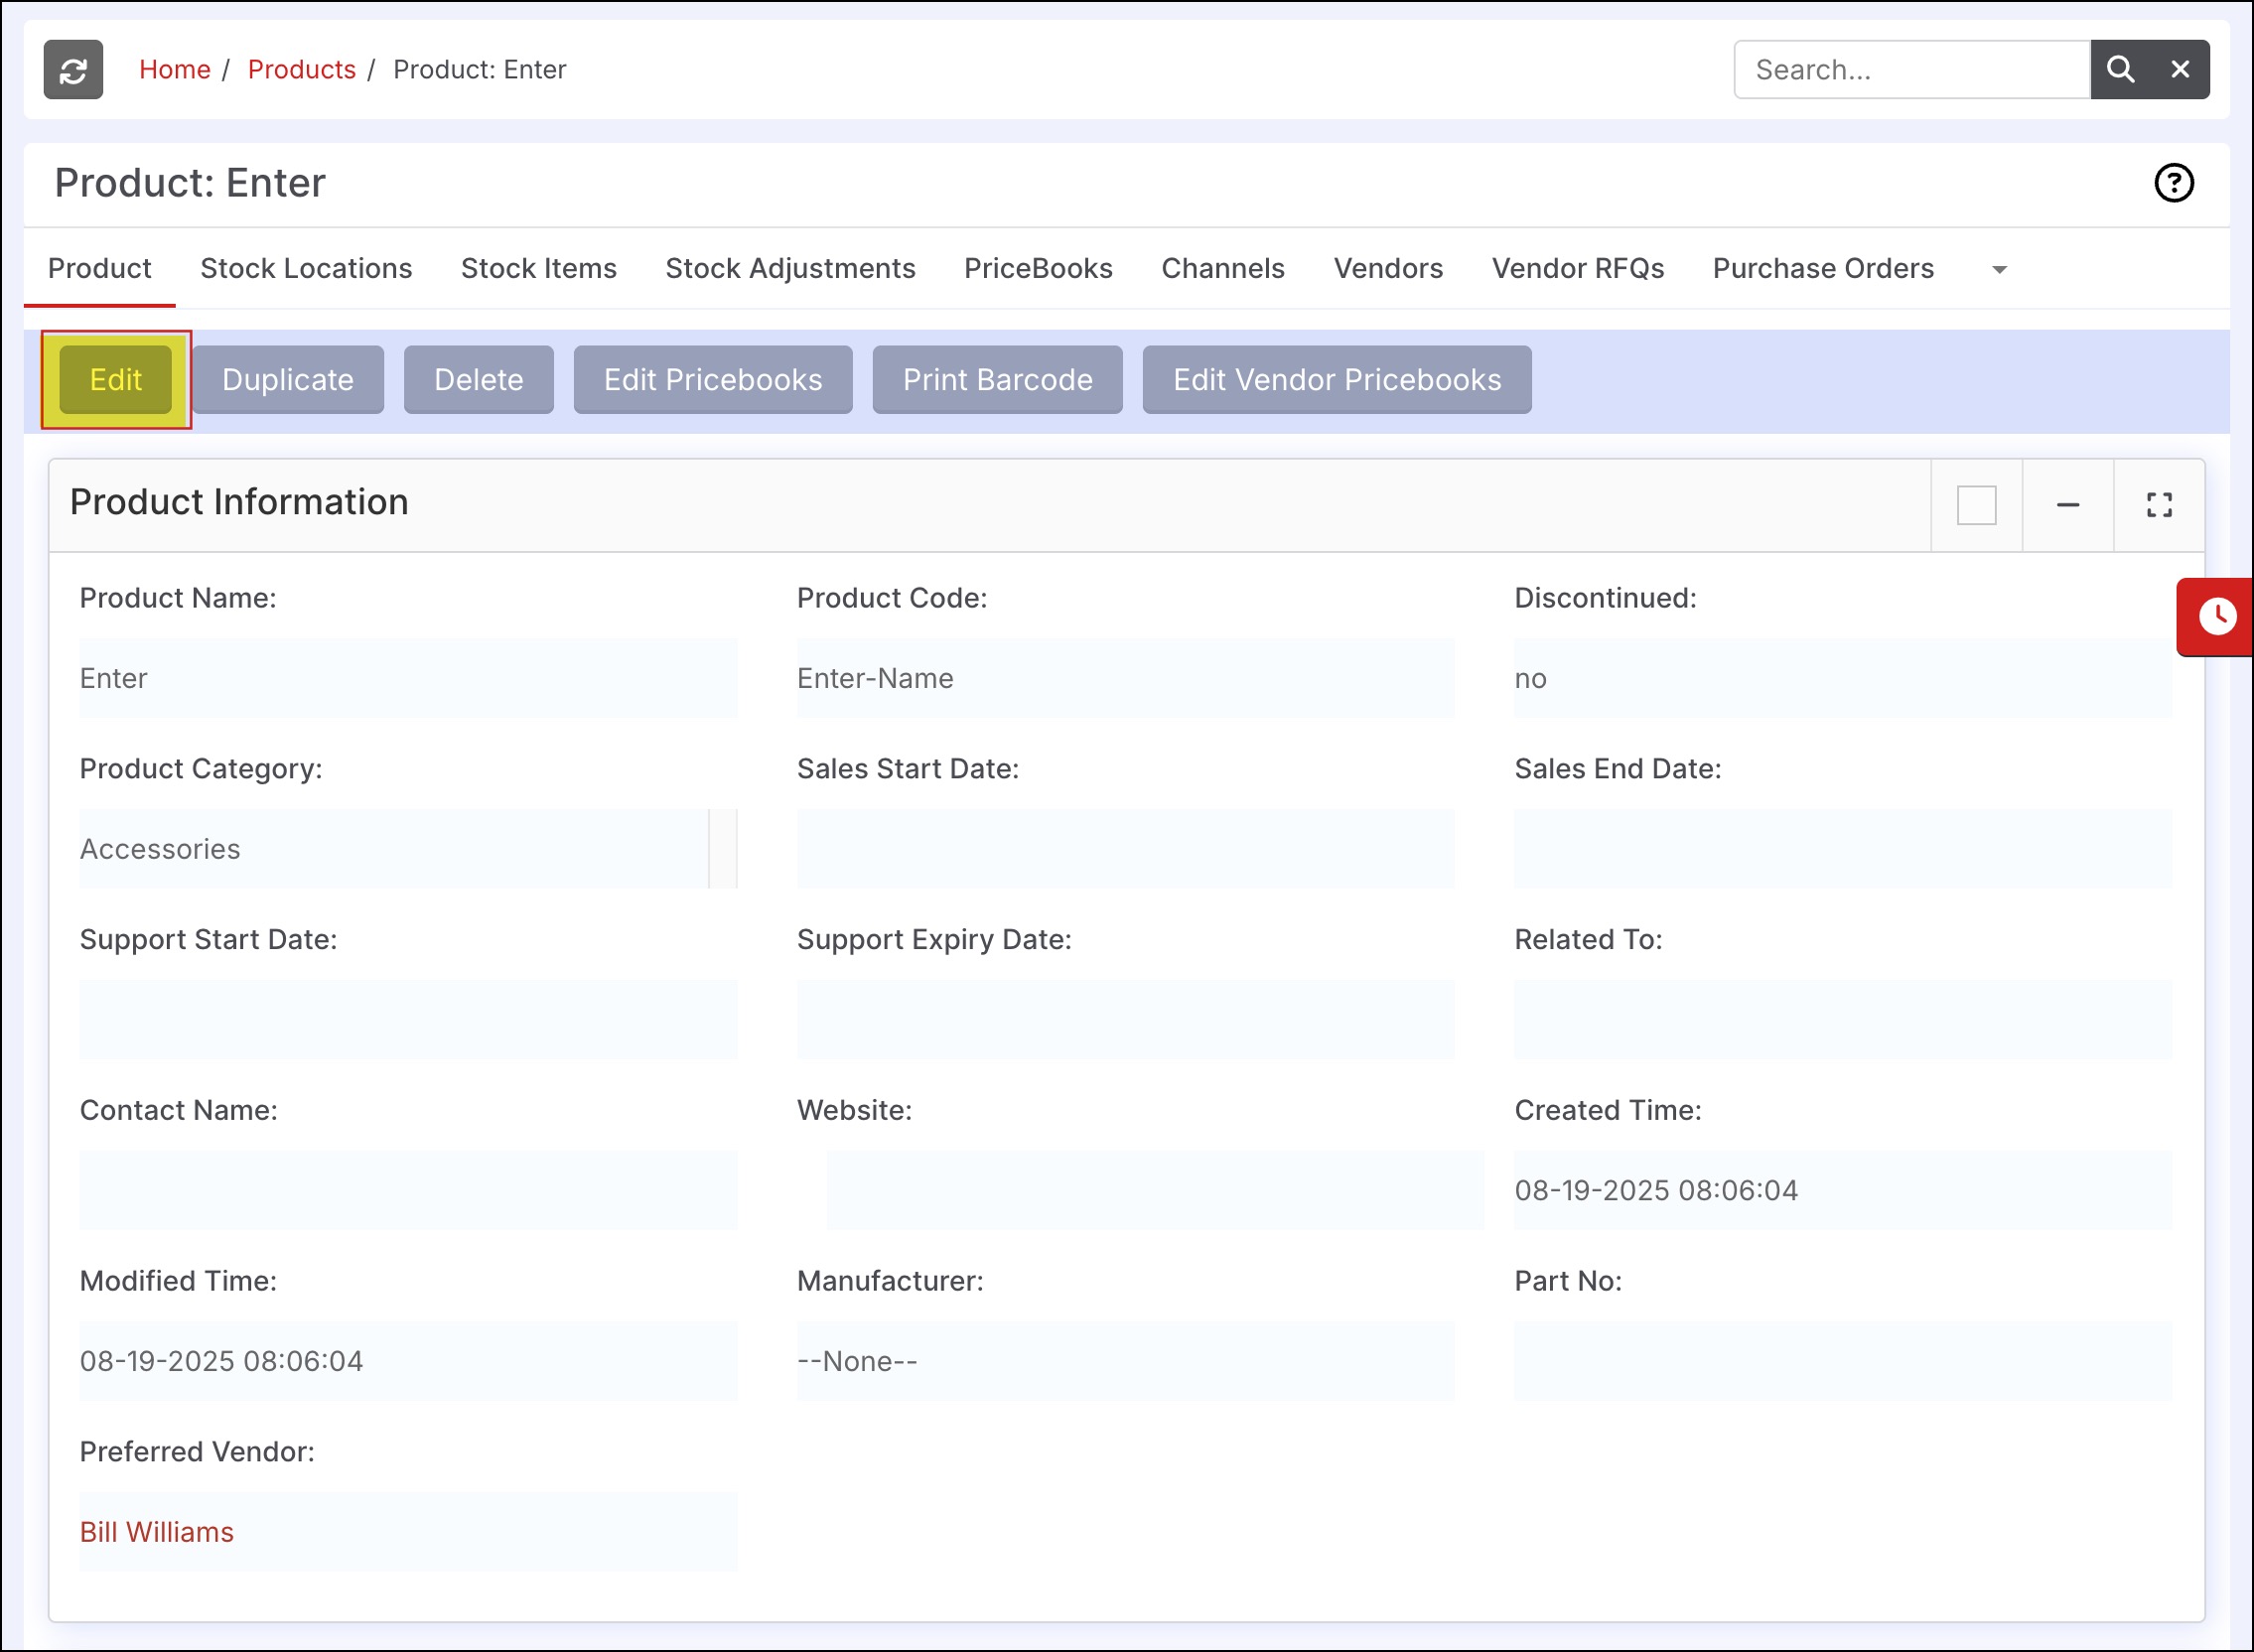Click the Print Barcode button
Viewport: 2254px width, 1652px height.
pos(998,380)
